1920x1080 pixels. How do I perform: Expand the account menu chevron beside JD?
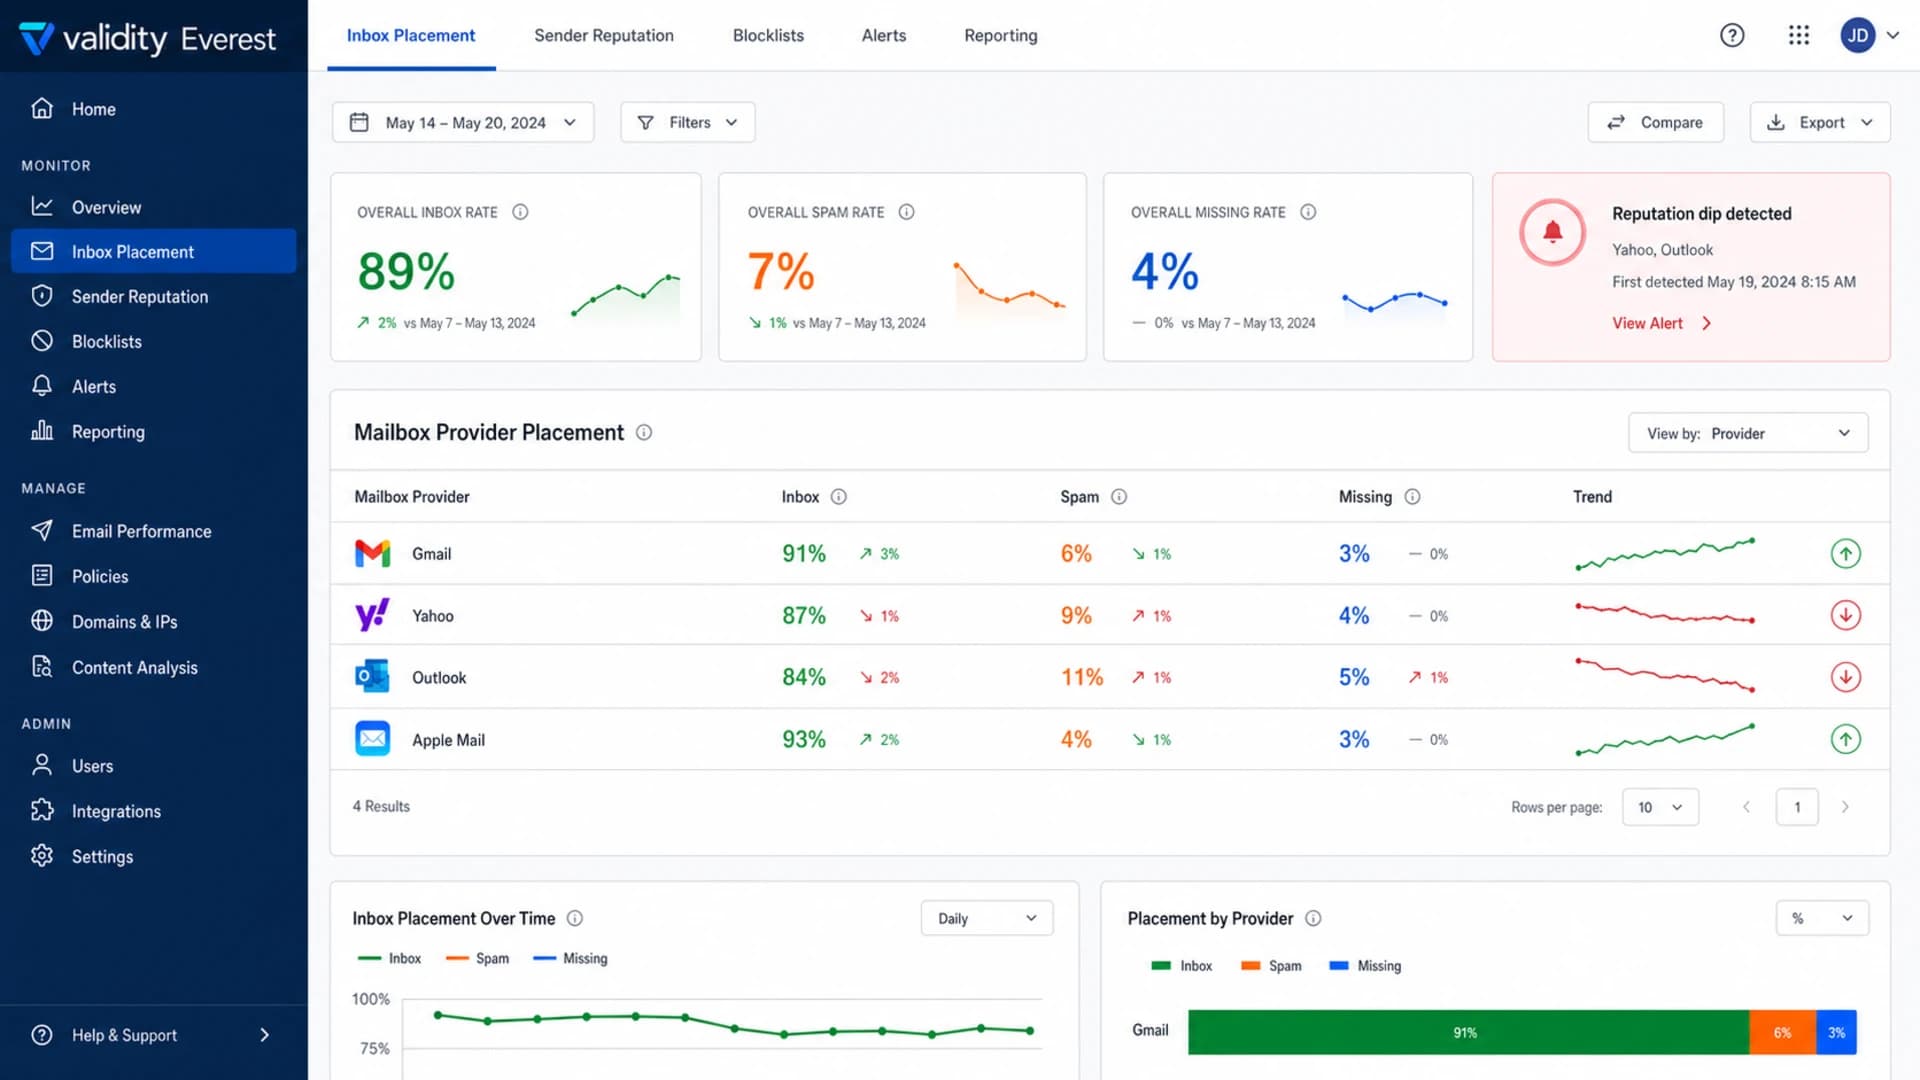point(1893,35)
